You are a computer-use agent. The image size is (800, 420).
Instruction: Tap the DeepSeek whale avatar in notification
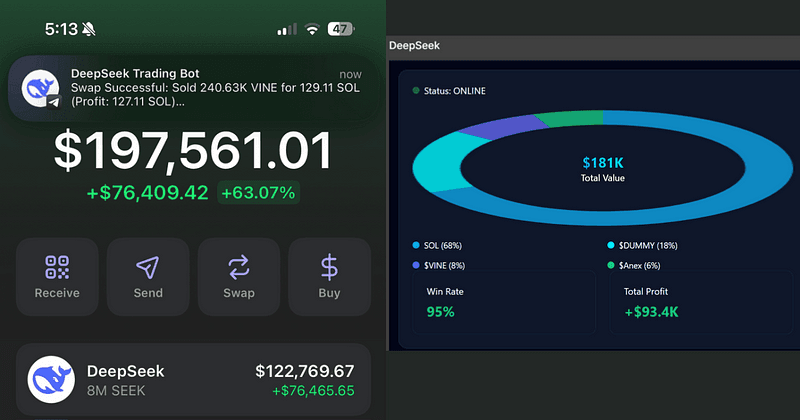pos(40,88)
